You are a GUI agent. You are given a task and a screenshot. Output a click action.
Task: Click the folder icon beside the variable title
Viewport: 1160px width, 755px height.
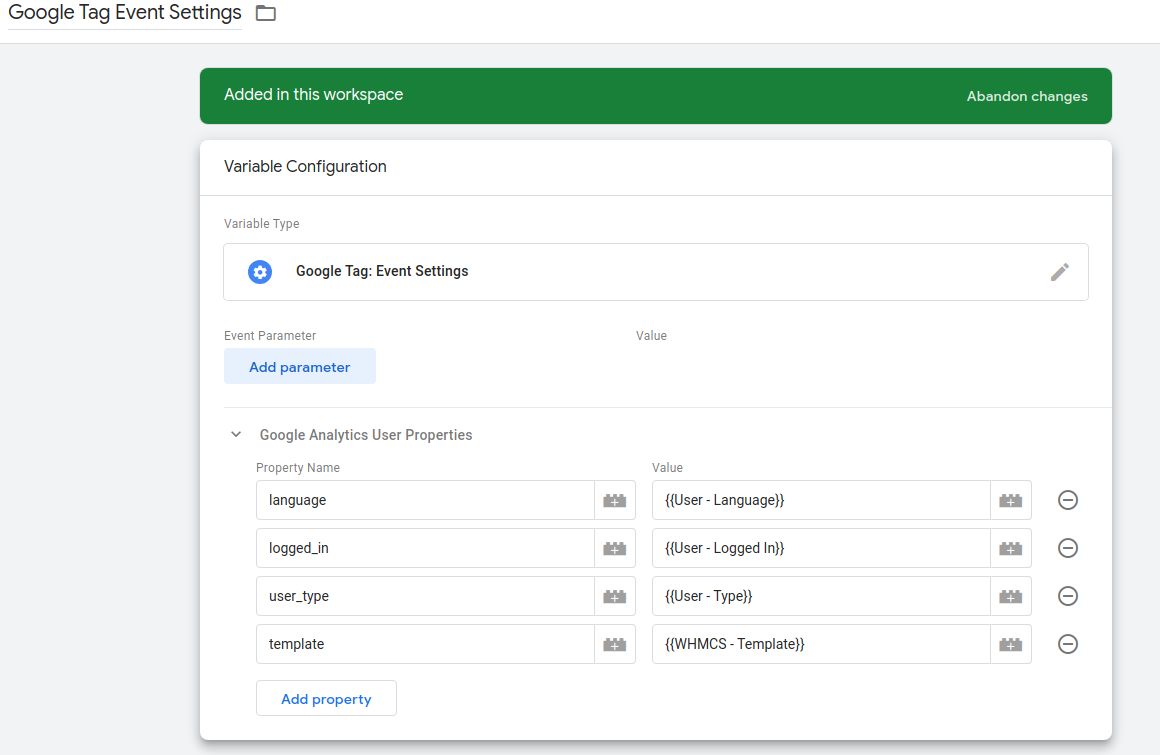(265, 14)
